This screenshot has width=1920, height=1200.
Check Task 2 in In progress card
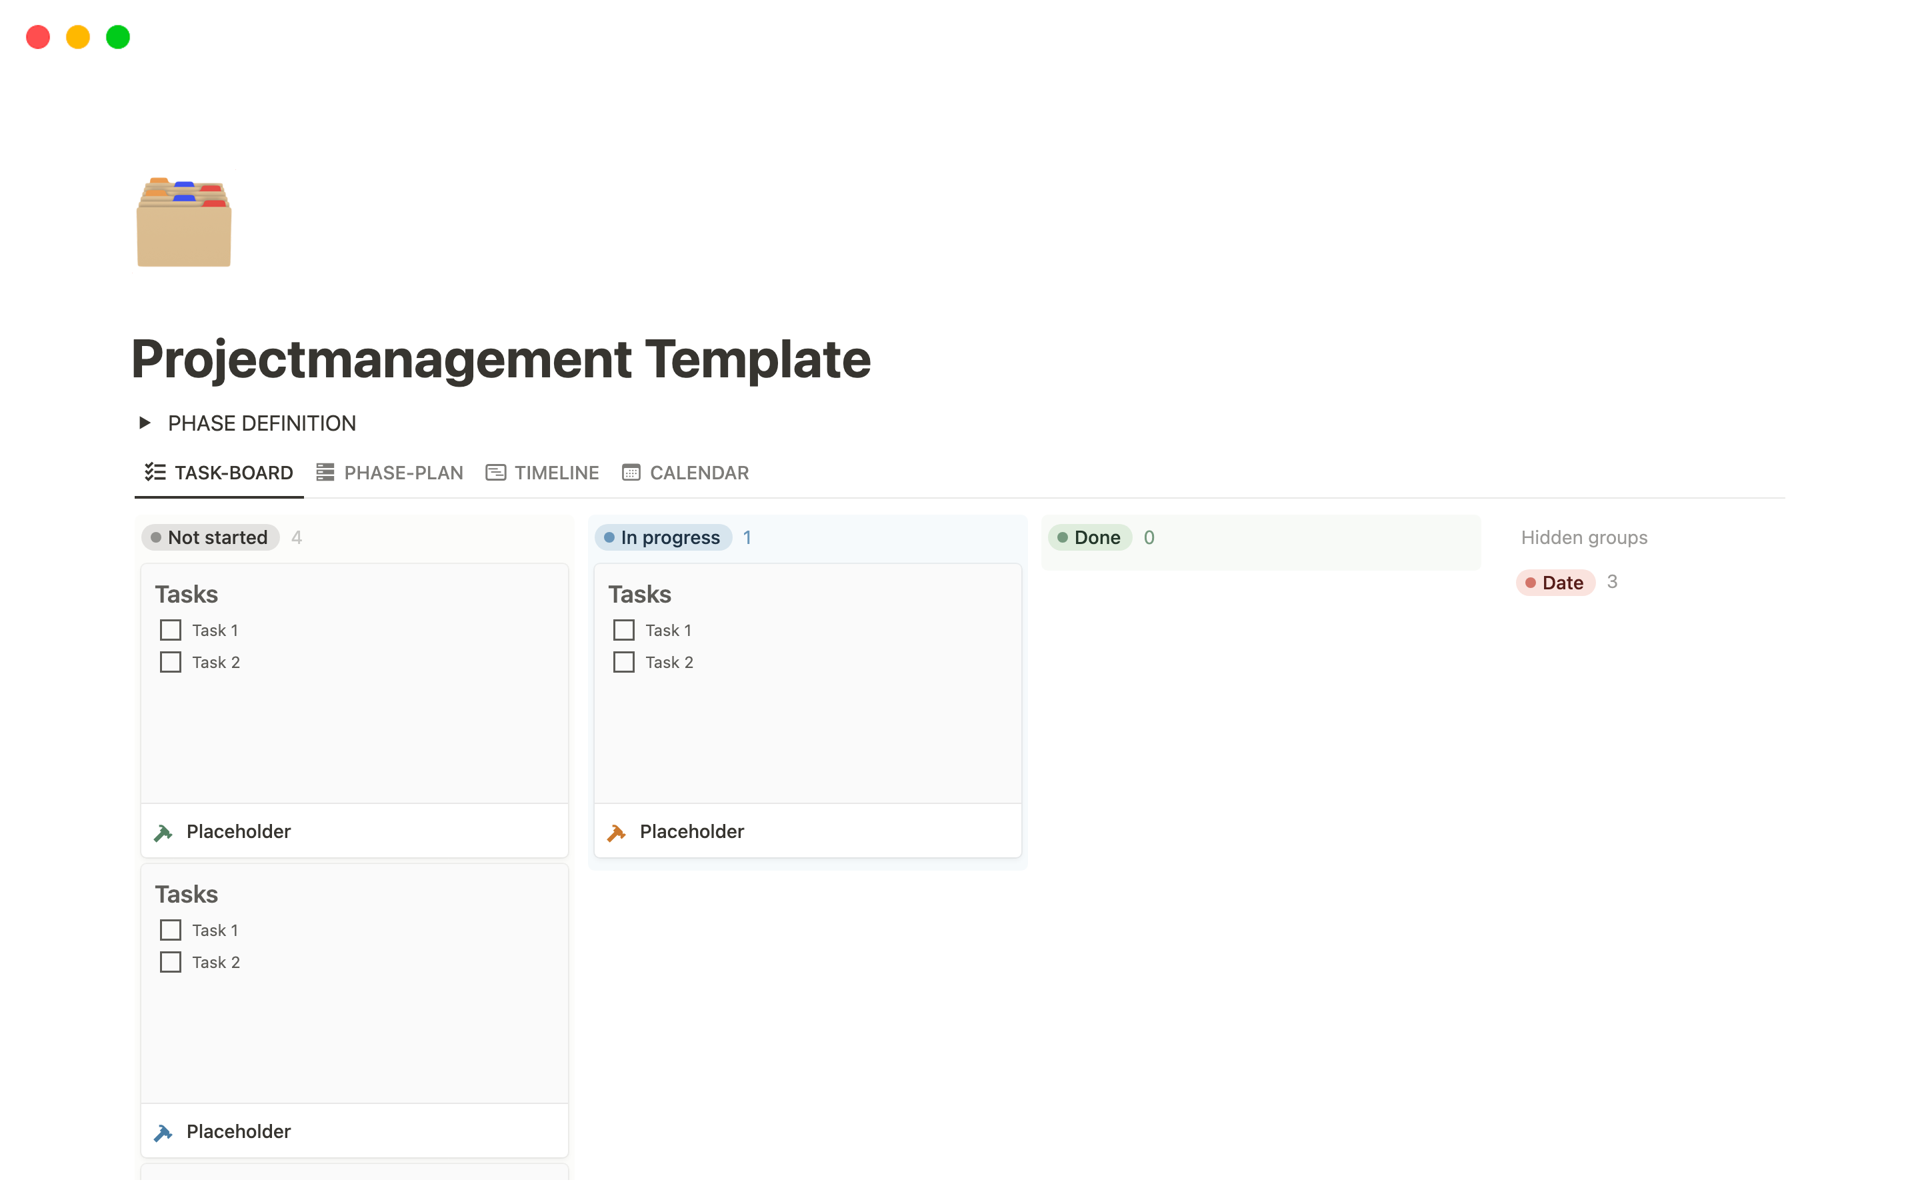pos(624,662)
